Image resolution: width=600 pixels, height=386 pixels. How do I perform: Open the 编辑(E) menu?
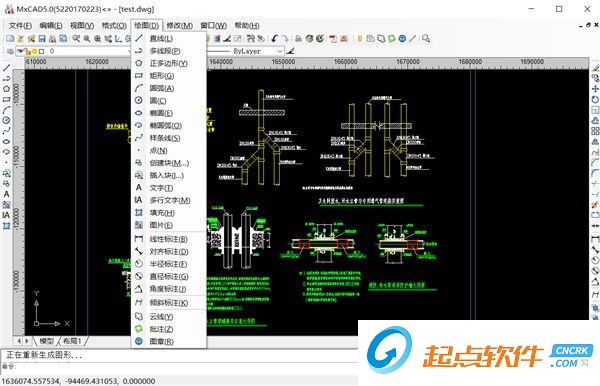pyautogui.click(x=51, y=26)
